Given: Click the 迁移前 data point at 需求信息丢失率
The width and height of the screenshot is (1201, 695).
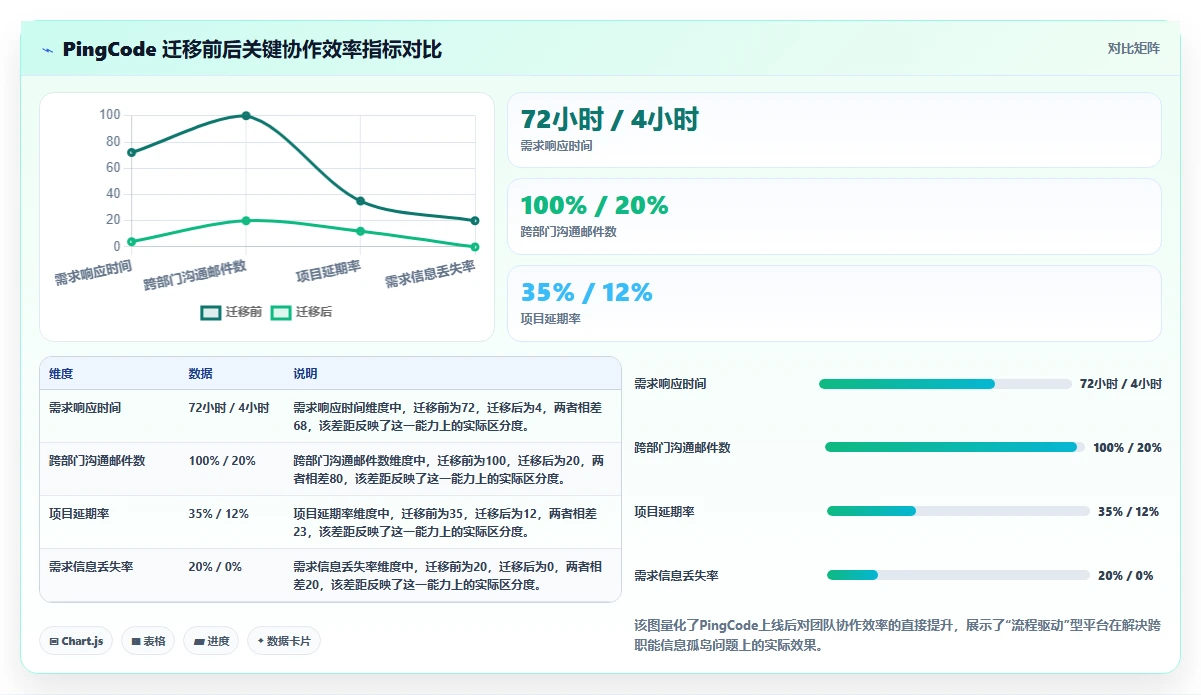Looking at the screenshot, I should 475,221.
